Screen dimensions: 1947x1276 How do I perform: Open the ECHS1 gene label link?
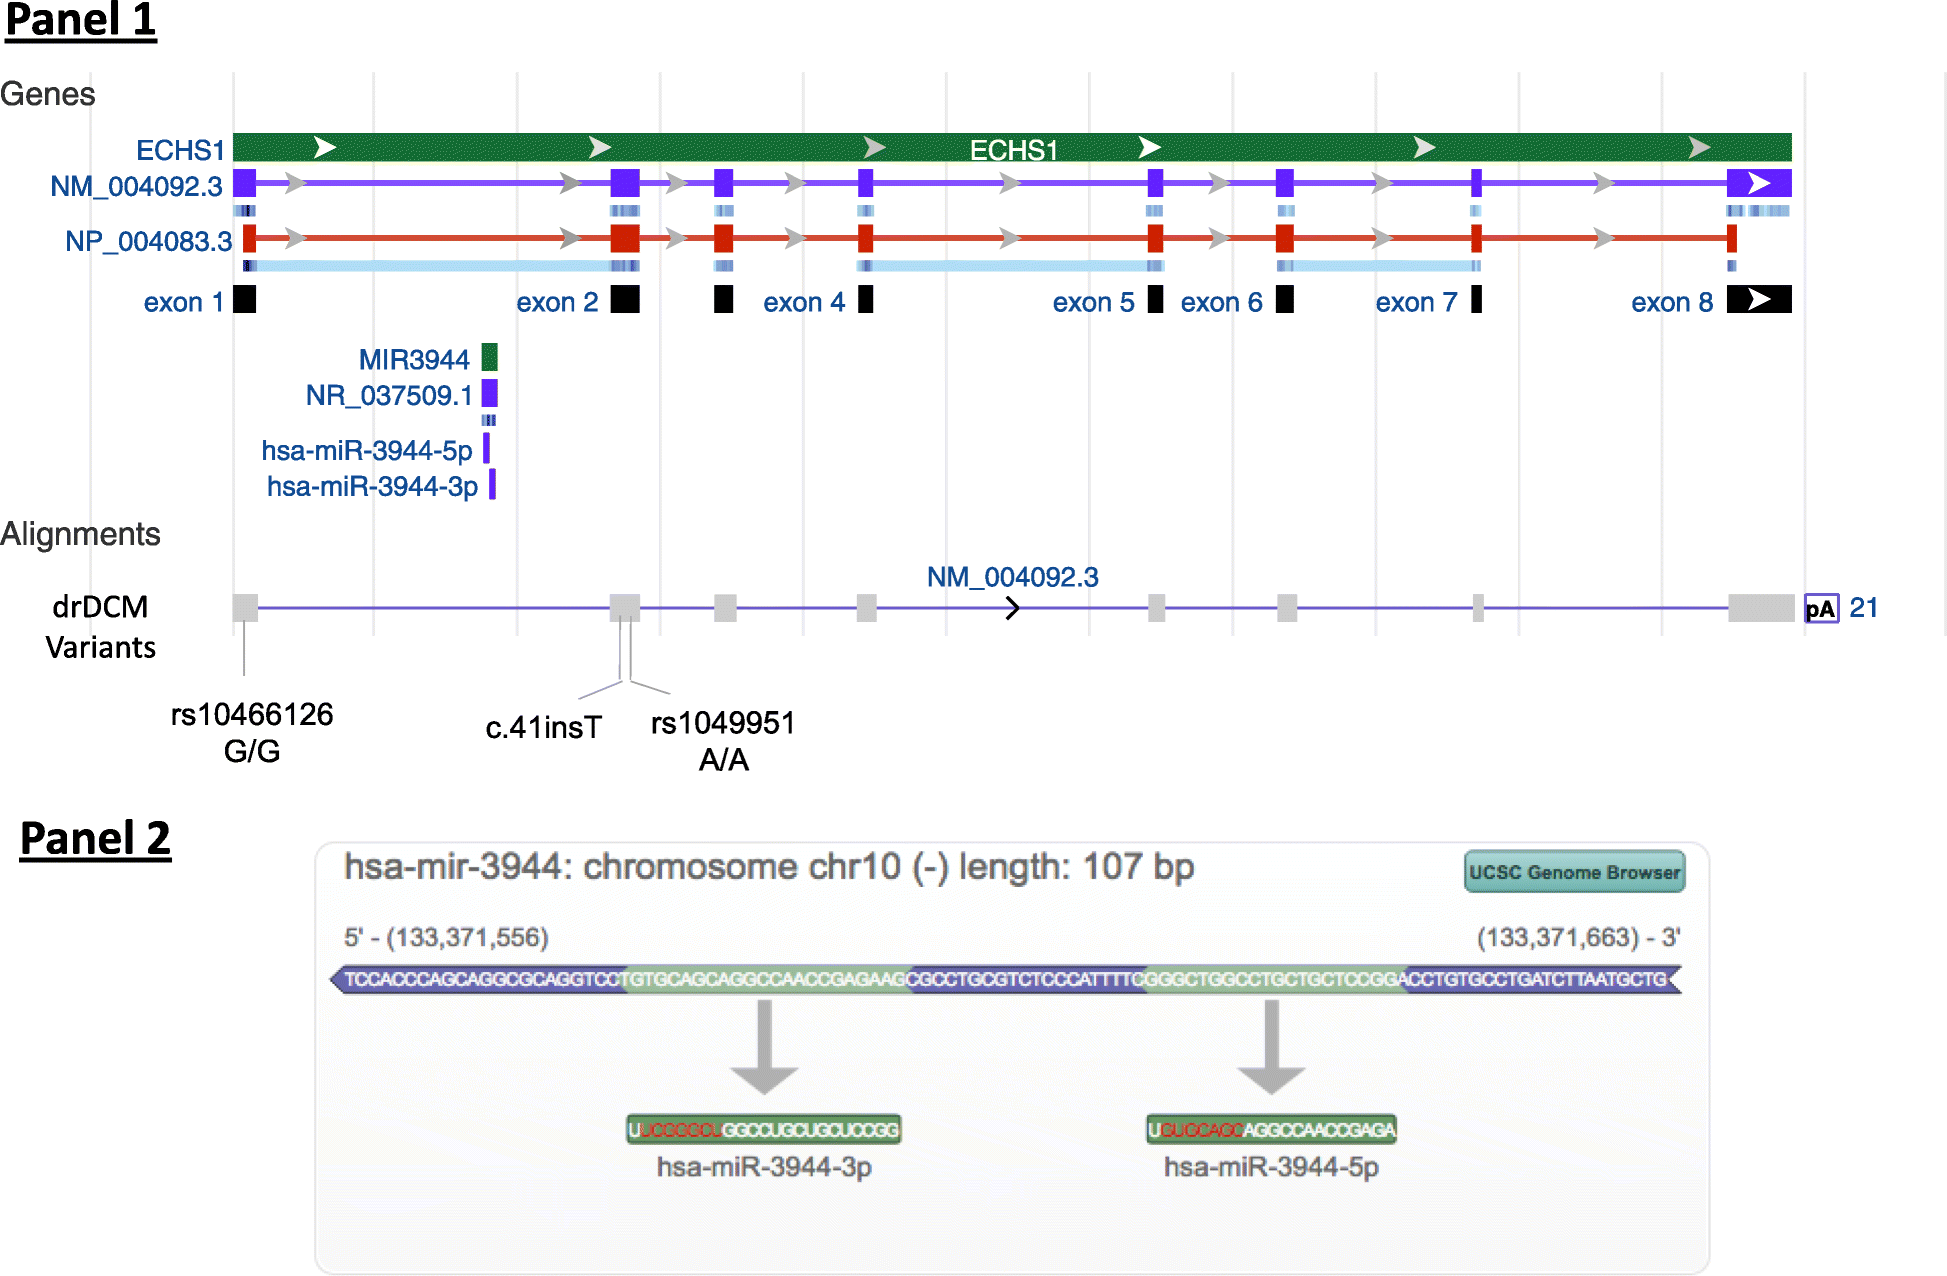(x=180, y=150)
